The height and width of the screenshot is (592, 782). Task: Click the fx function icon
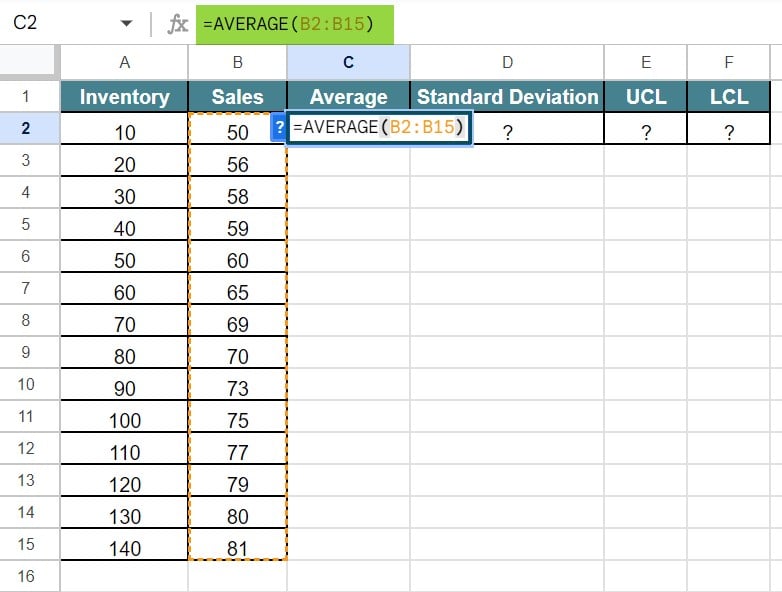[x=178, y=23]
